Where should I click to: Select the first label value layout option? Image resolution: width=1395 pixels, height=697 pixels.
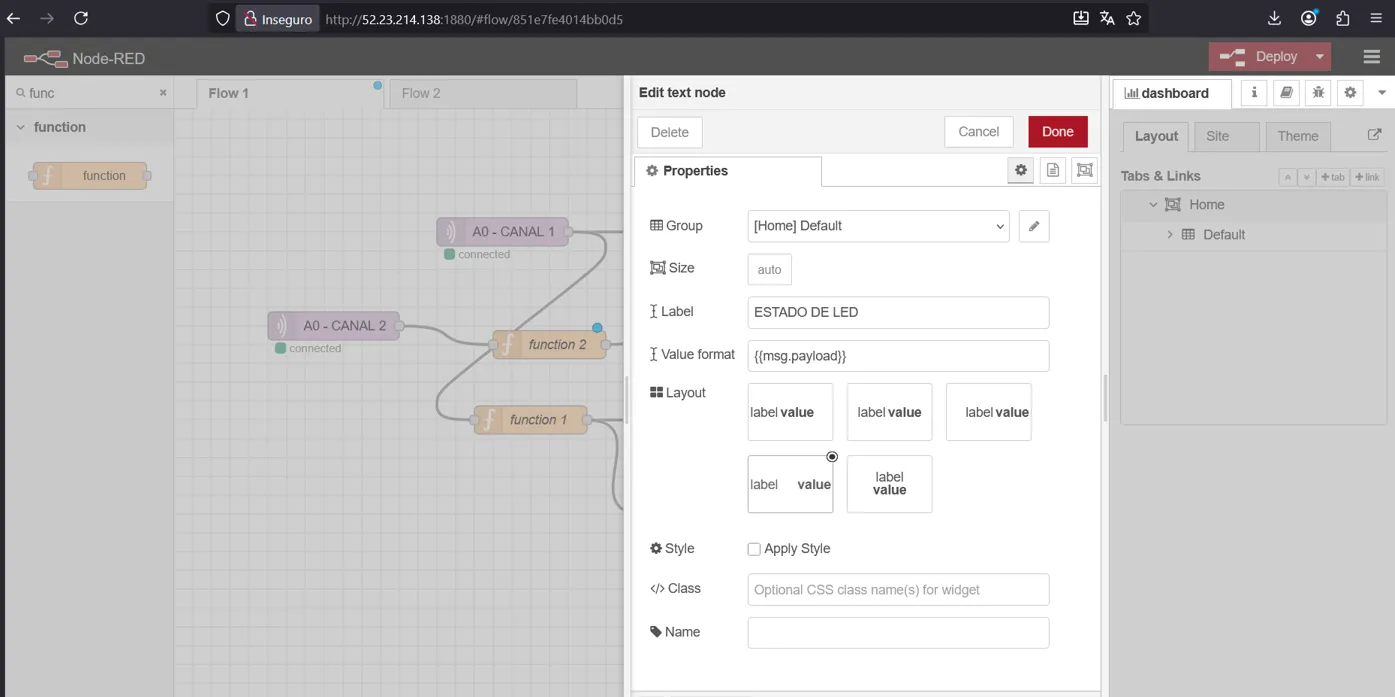pos(790,412)
